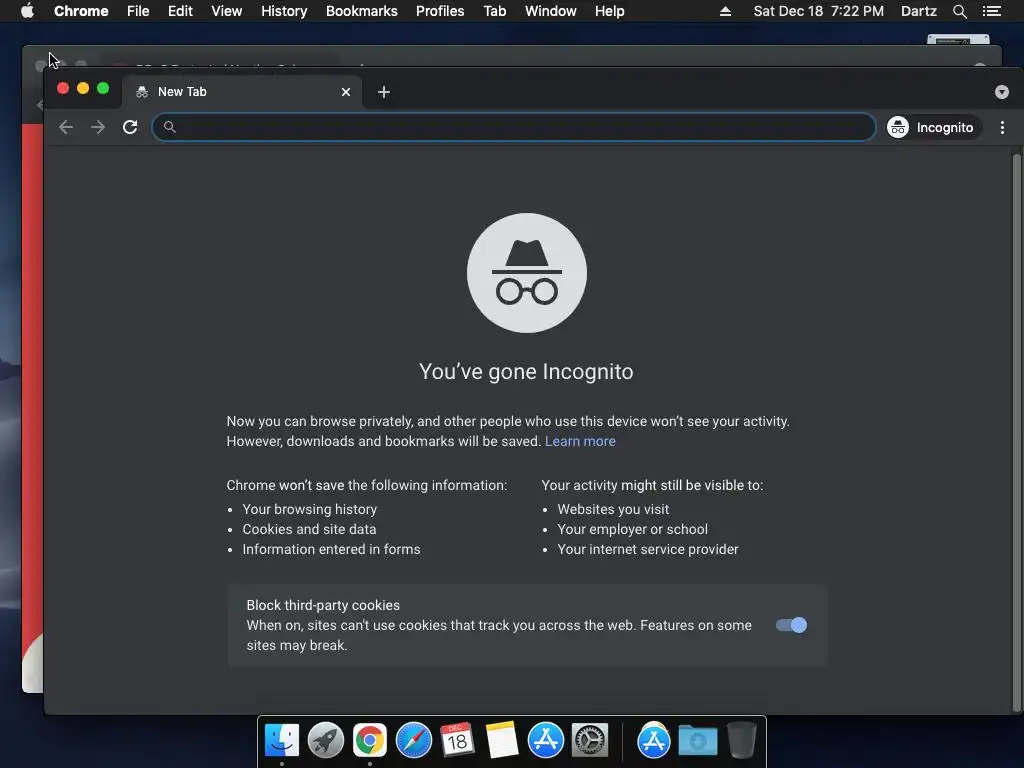Click the Forward navigation arrow
Image resolution: width=1024 pixels, height=768 pixels.
tap(98, 127)
